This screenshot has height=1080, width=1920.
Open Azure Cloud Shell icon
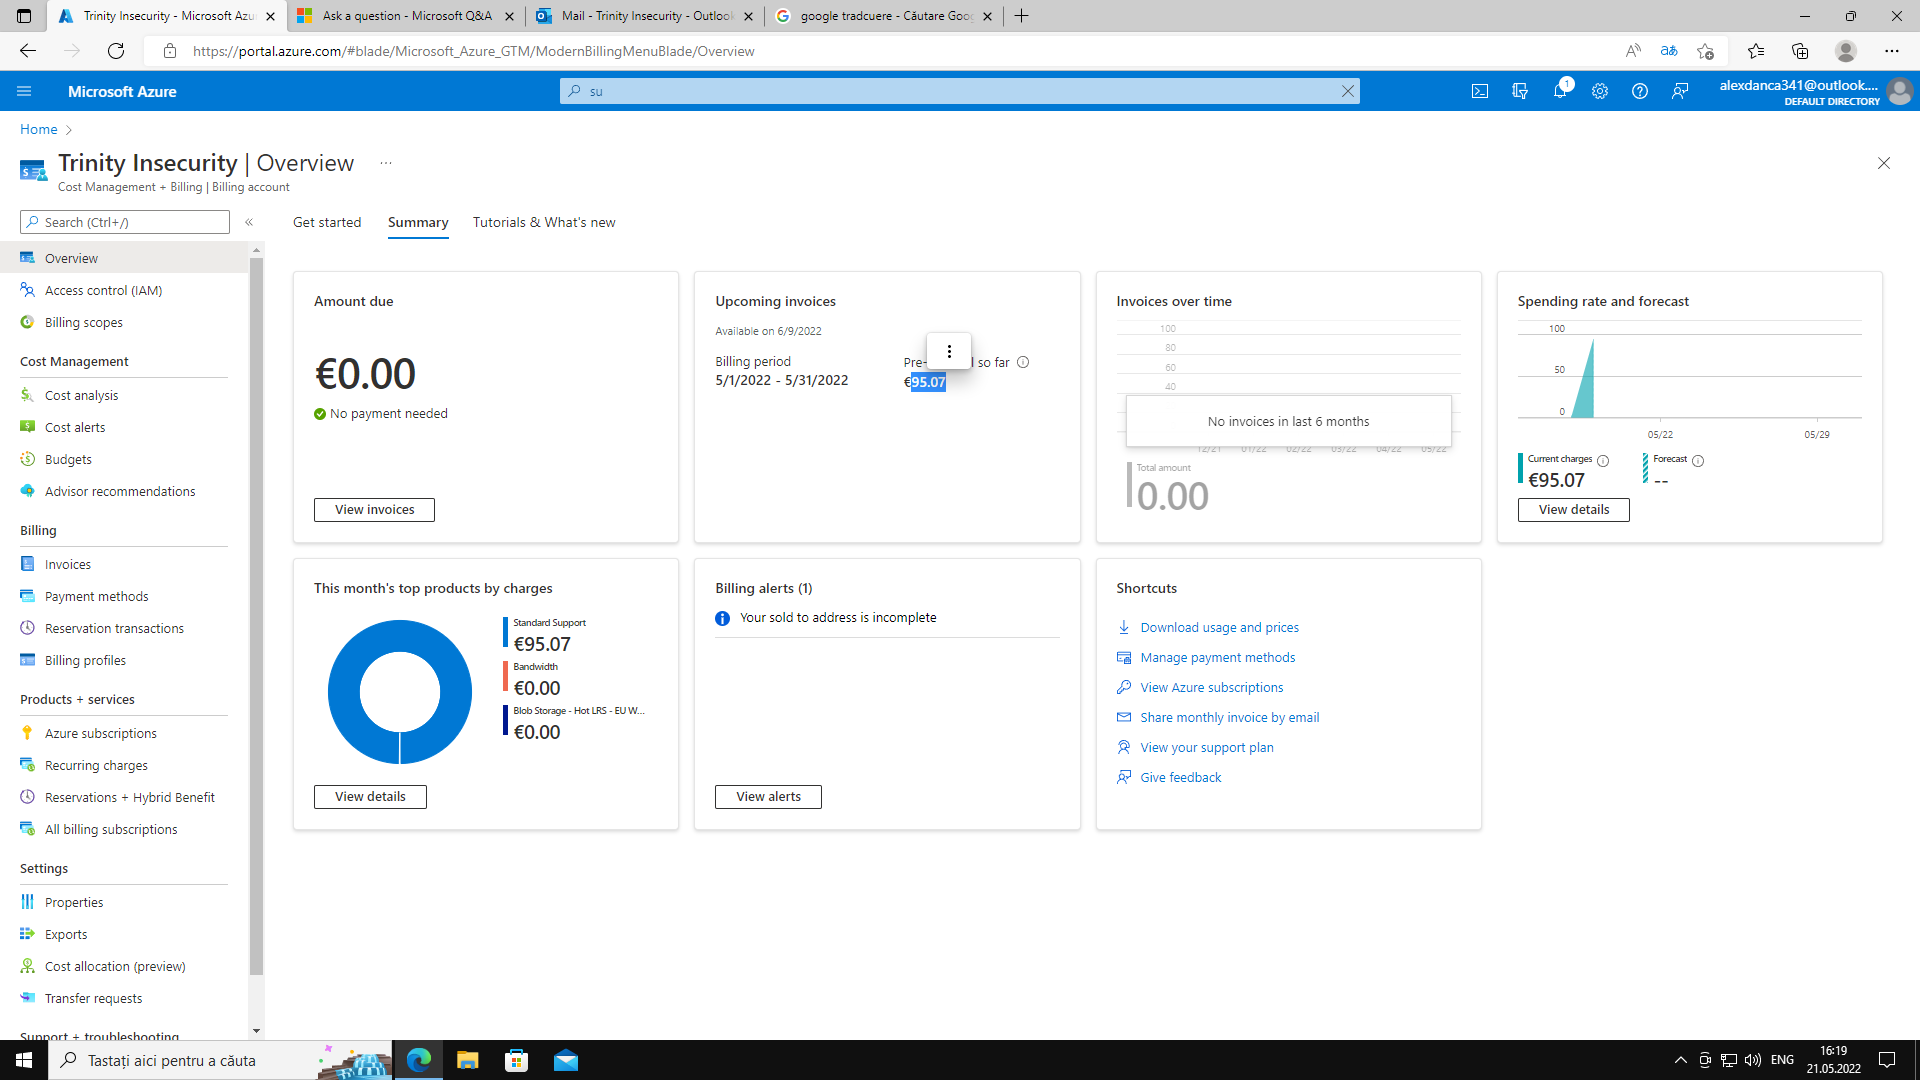tap(1480, 91)
